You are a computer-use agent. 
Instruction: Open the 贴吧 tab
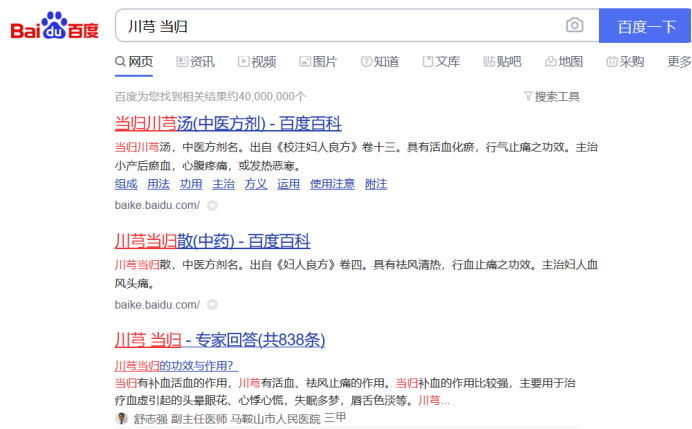pos(502,61)
